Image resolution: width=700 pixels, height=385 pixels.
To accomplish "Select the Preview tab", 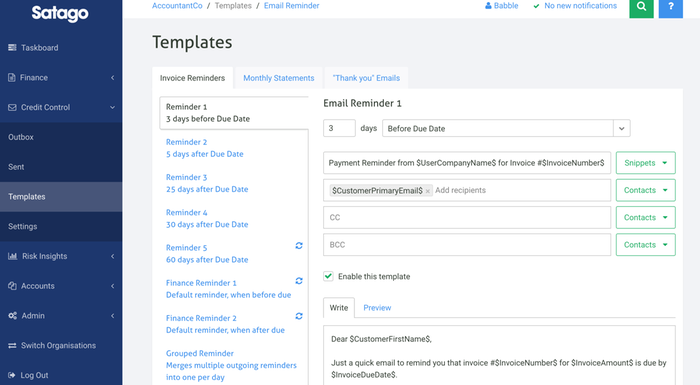I will (377, 308).
